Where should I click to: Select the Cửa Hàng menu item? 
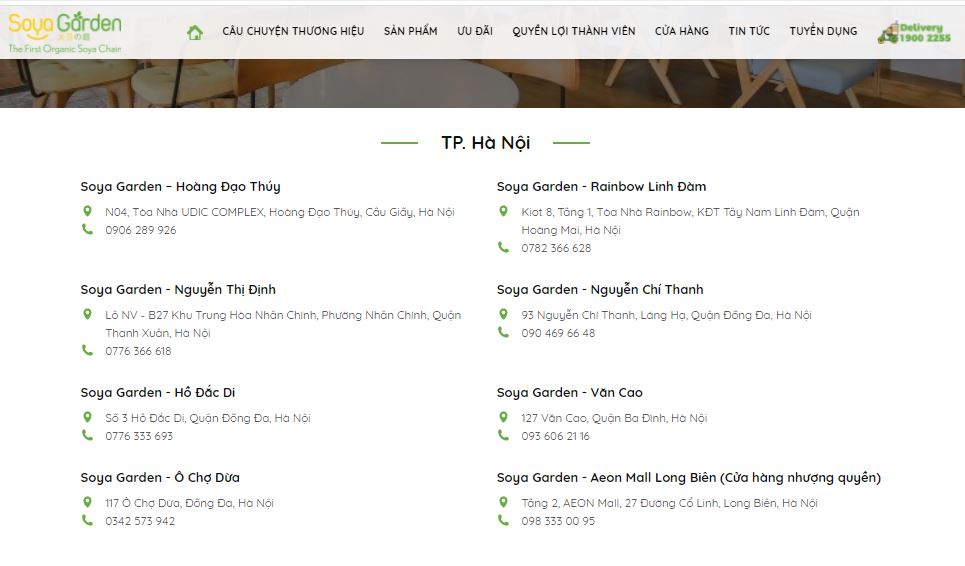click(x=681, y=31)
